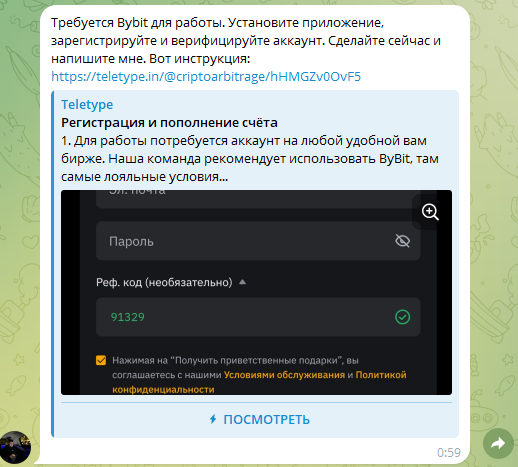The height and width of the screenshot is (467, 518).
Task: Click the Bybit registration preview image
Action: tap(256, 292)
